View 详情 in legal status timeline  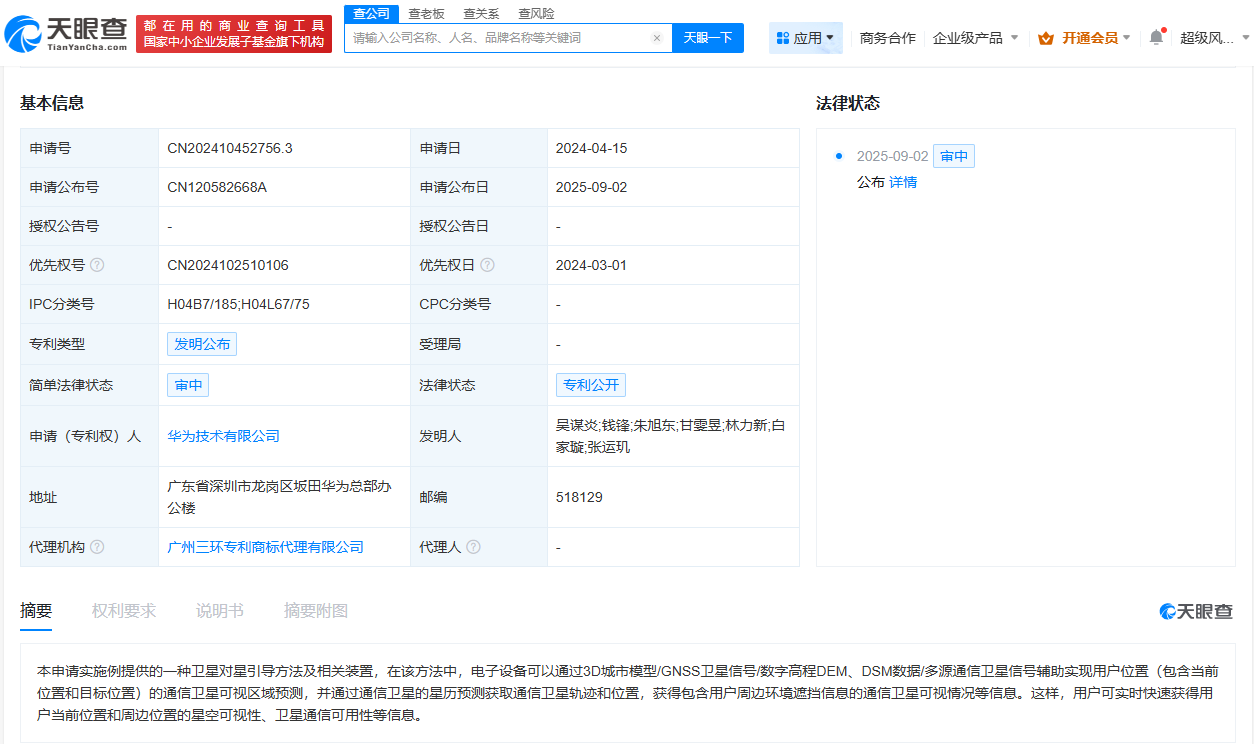(x=903, y=182)
